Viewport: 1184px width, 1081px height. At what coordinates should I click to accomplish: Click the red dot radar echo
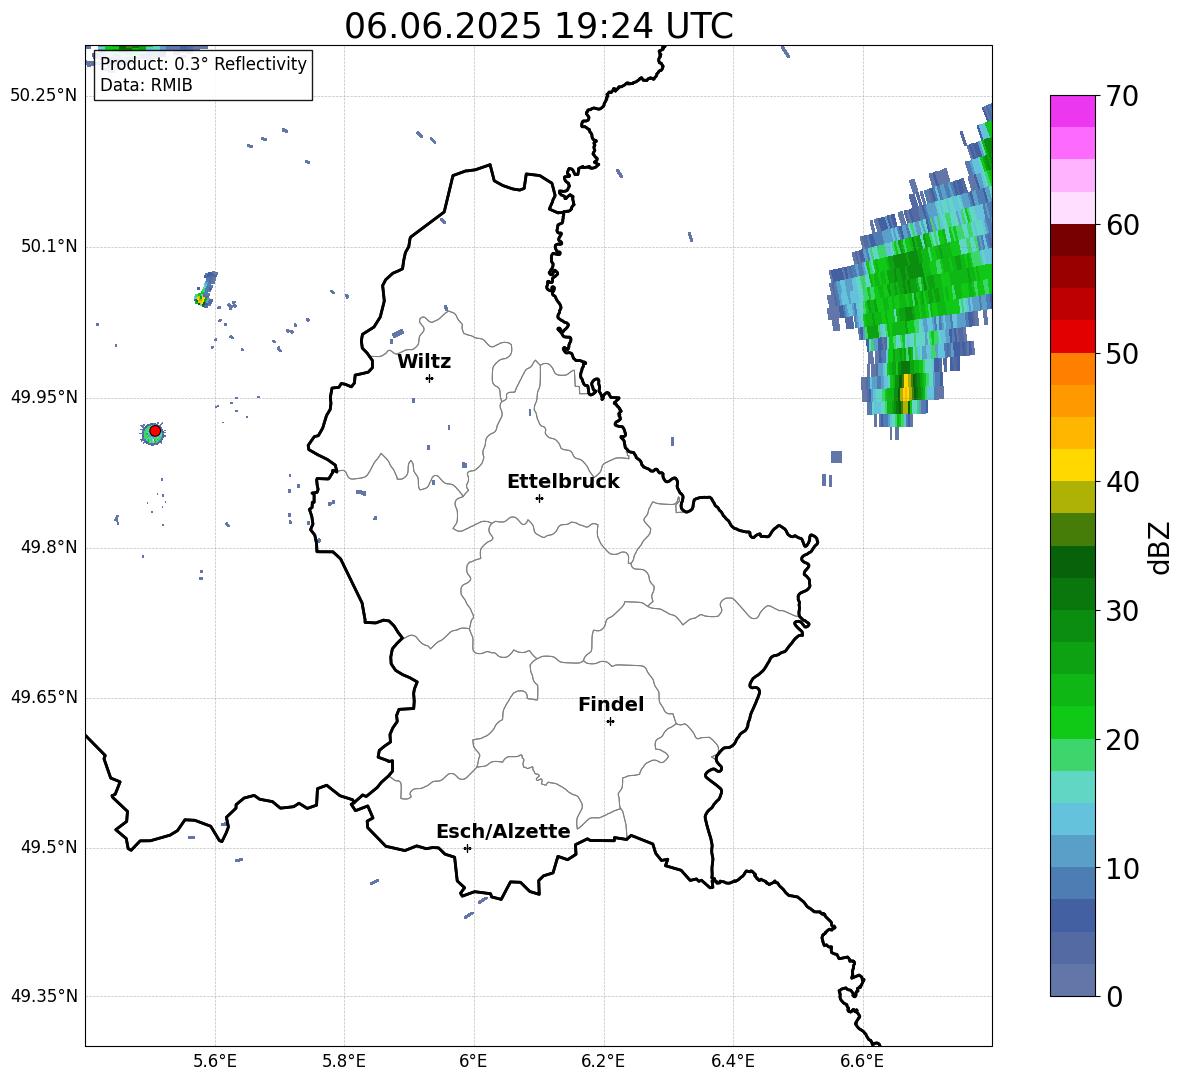155,431
